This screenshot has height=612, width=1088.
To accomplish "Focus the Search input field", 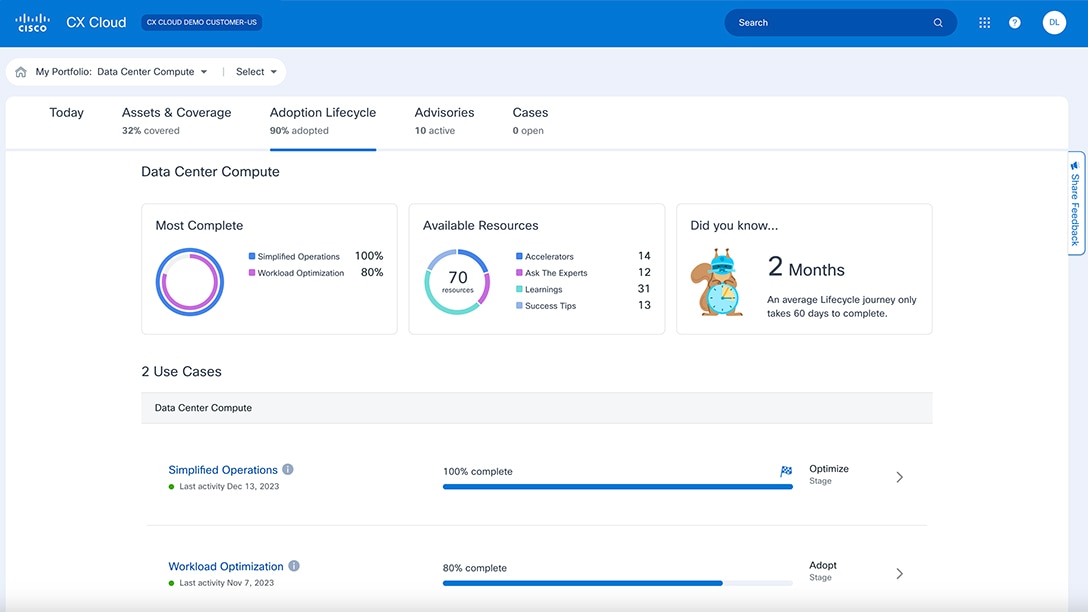I will click(x=840, y=23).
